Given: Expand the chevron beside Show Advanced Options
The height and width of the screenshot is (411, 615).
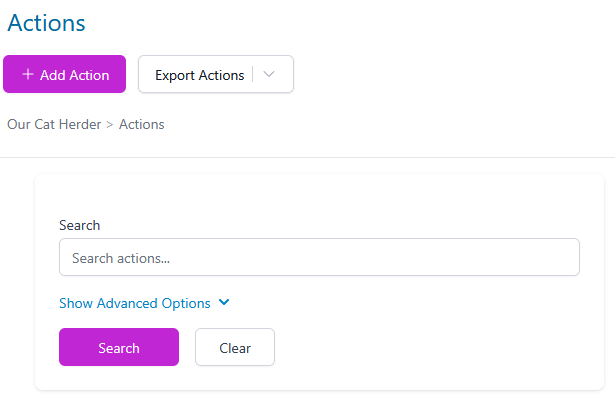Looking at the screenshot, I should point(224,303).
